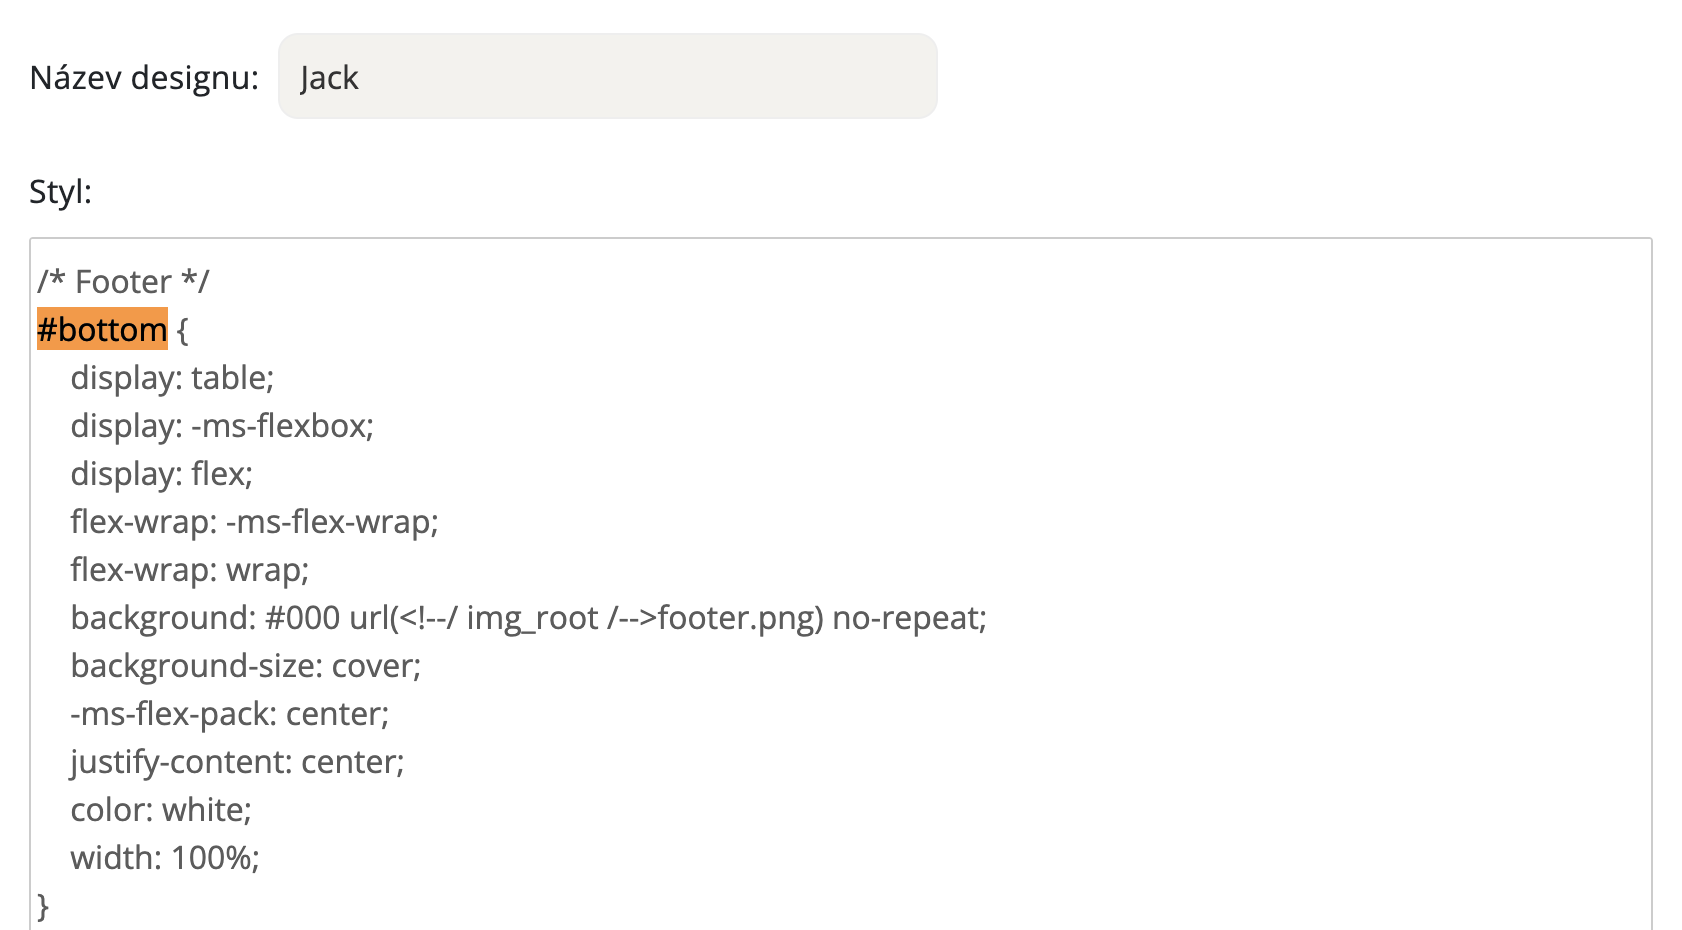
Task: Click the display: -ms-flexbox line
Action: click(x=221, y=425)
